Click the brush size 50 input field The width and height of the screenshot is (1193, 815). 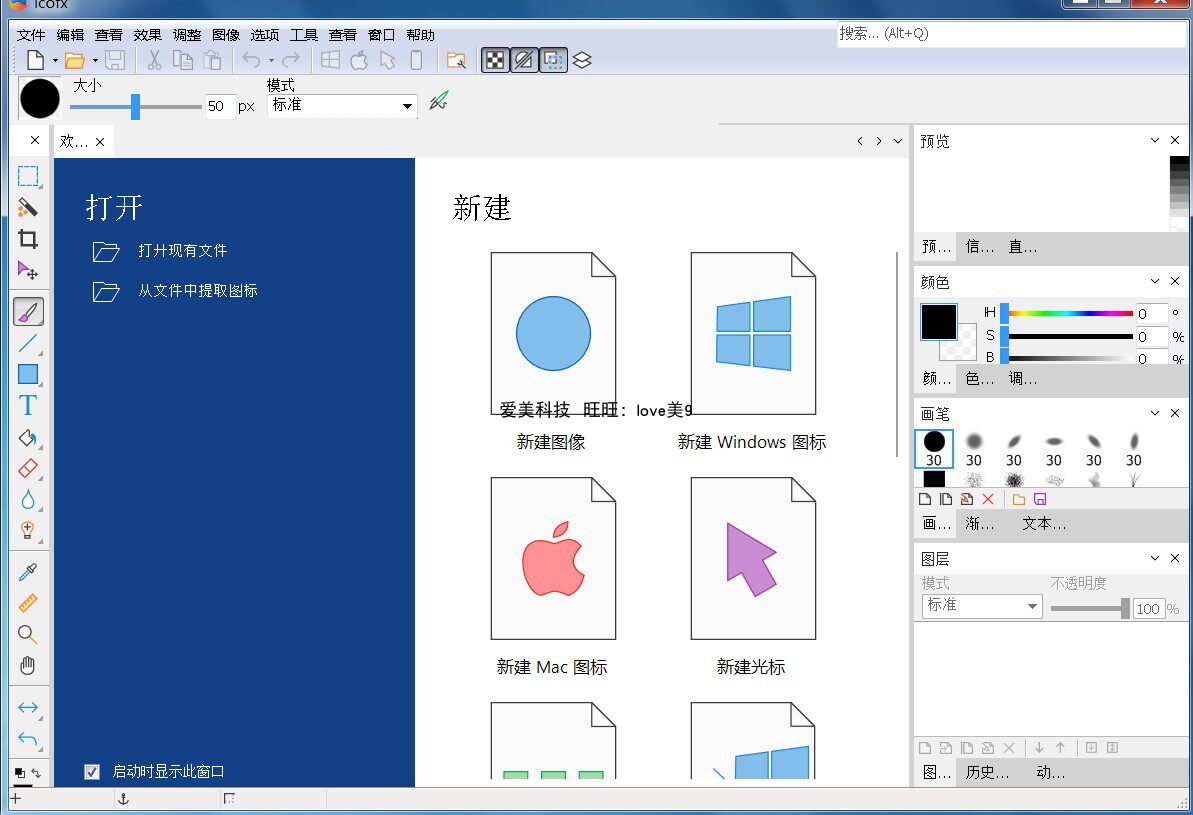pyautogui.click(x=219, y=106)
